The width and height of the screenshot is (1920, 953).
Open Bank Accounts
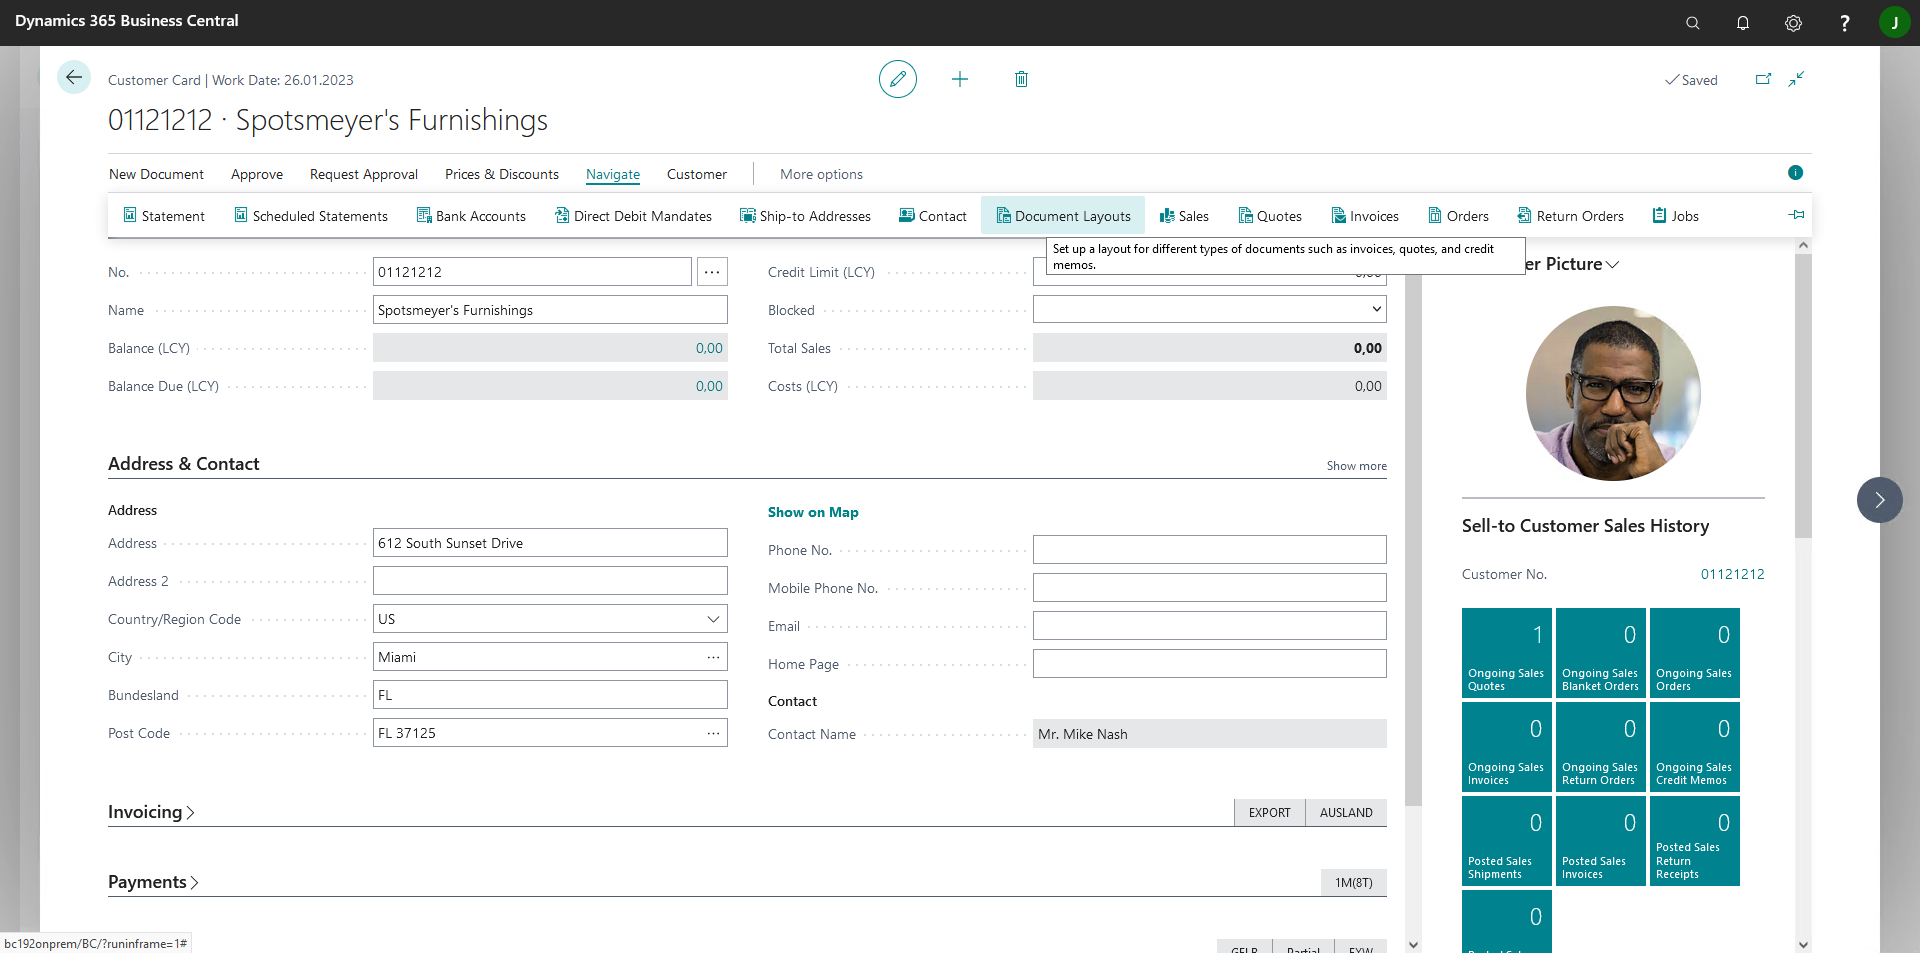[471, 216]
